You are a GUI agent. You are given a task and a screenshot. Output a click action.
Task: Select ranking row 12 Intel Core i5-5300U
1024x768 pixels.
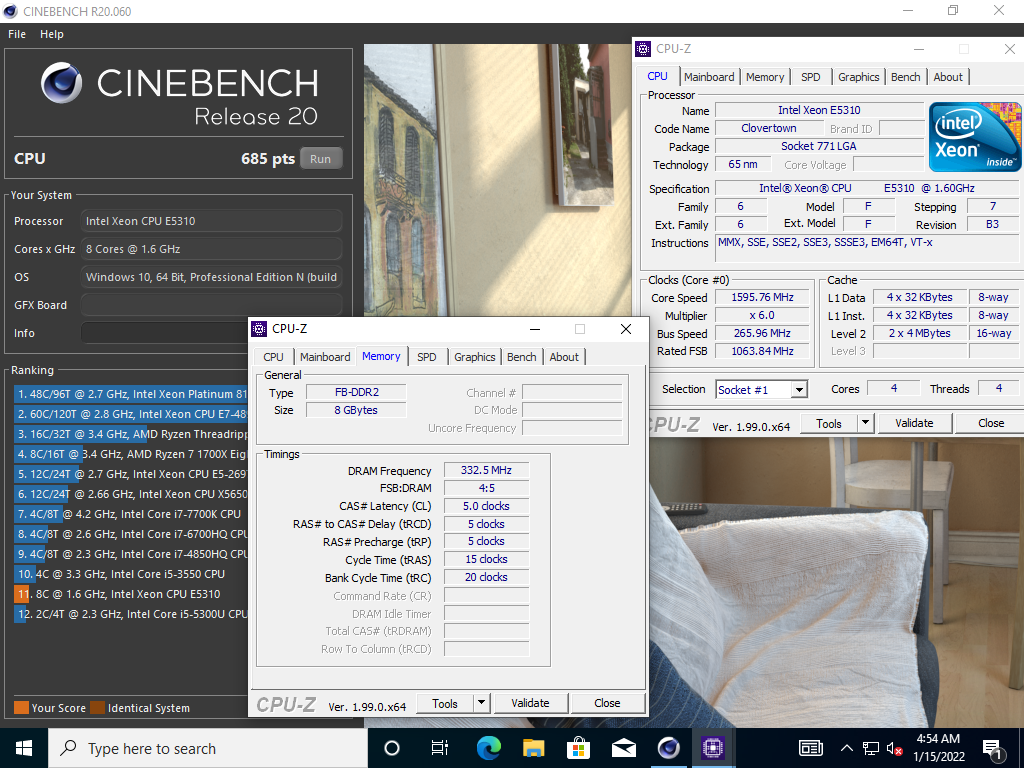pos(131,614)
